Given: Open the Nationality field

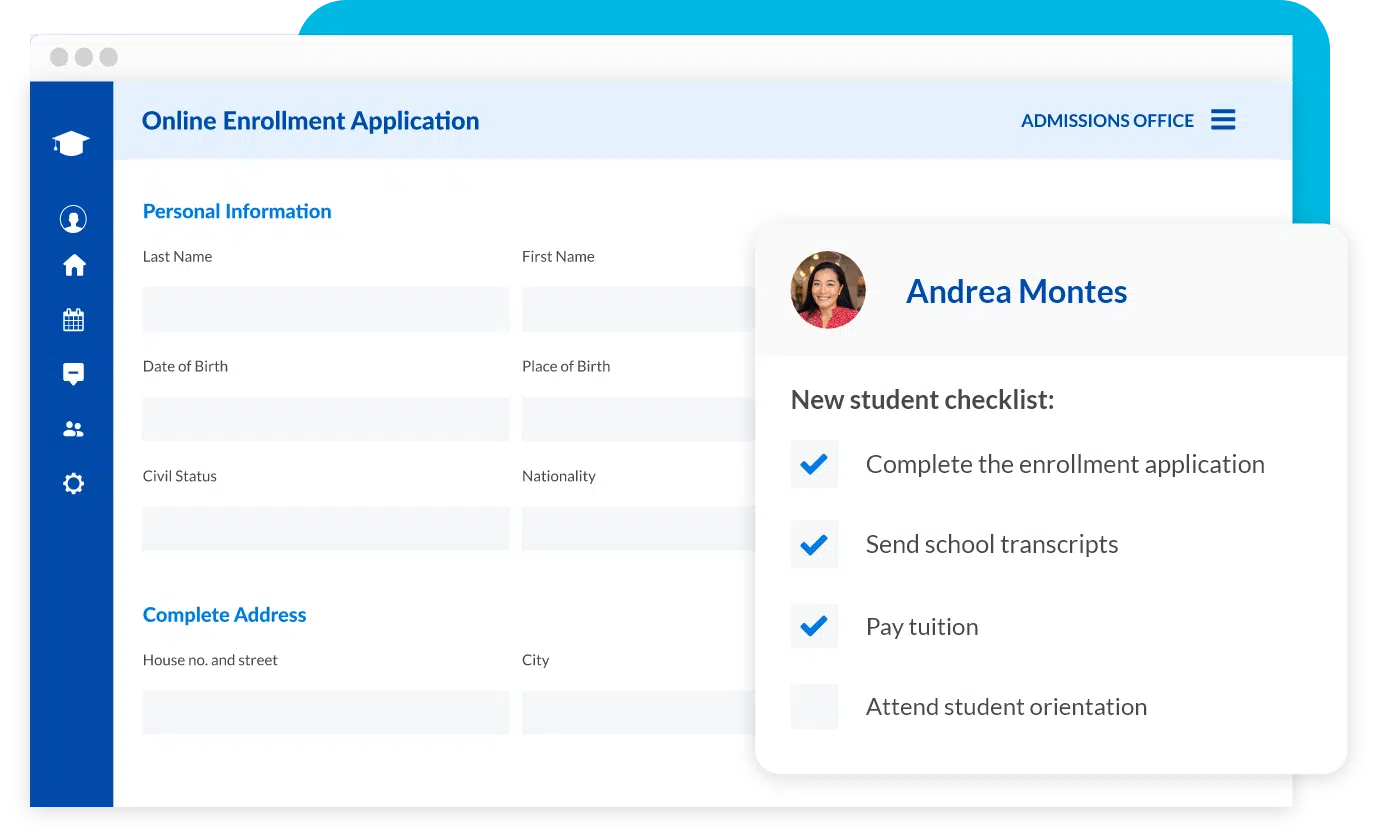Looking at the screenshot, I should (637, 528).
